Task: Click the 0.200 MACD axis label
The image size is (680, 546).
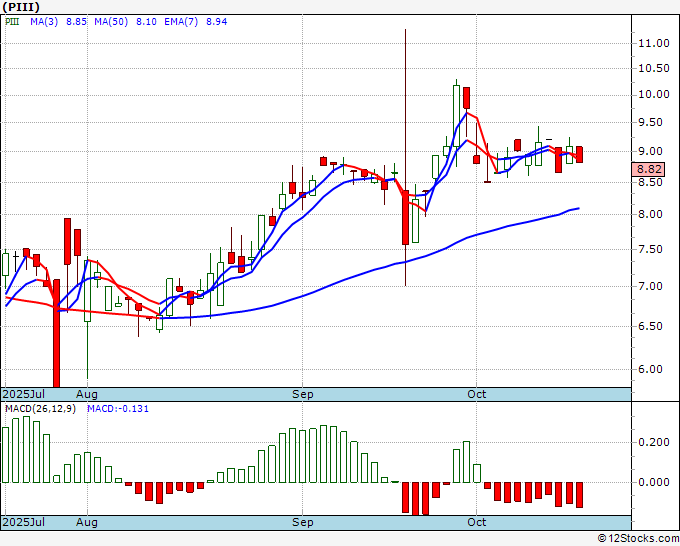Action: (654, 442)
